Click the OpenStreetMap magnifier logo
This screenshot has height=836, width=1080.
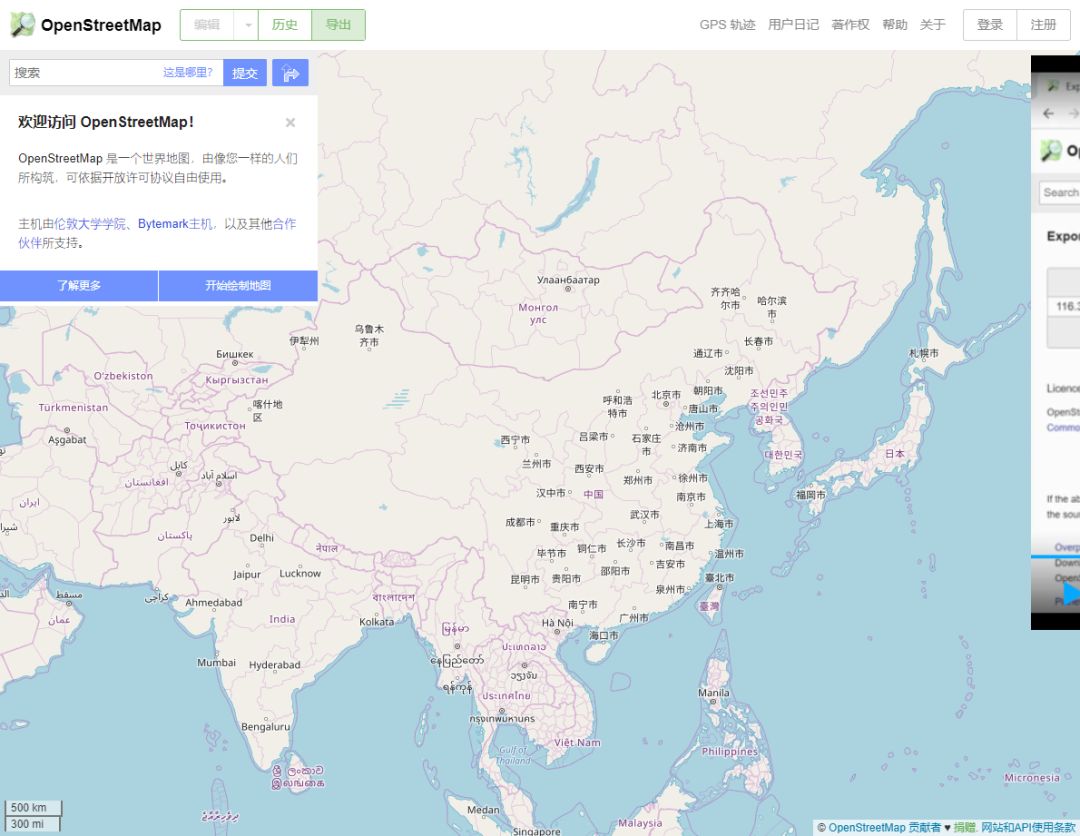click(x=23, y=25)
